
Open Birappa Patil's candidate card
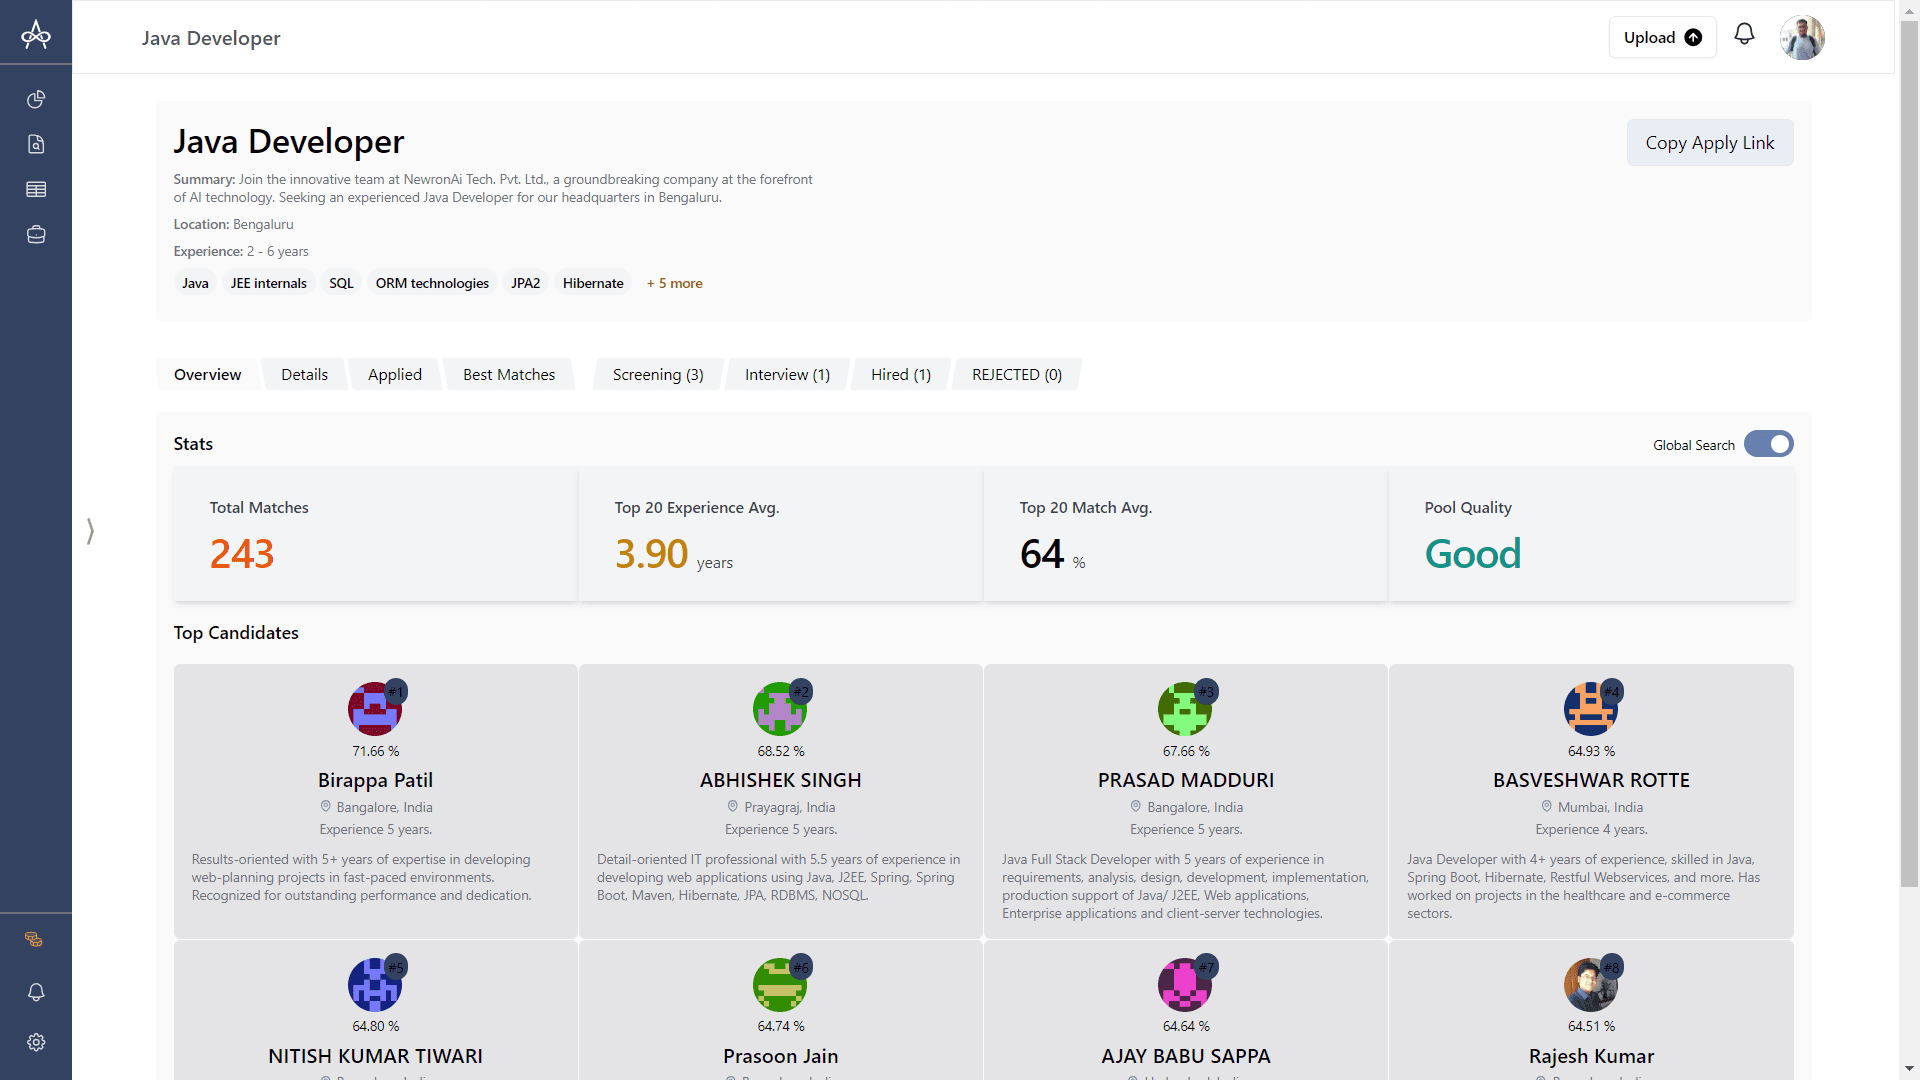[x=375, y=780]
